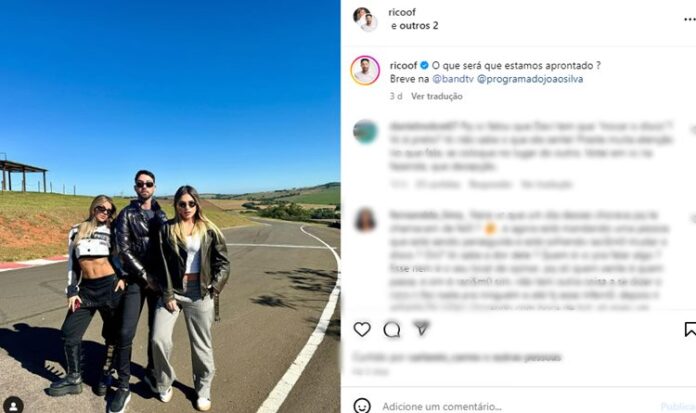The width and height of the screenshot is (696, 413).
Task: Open more options three-dot menu
Action: point(689,19)
